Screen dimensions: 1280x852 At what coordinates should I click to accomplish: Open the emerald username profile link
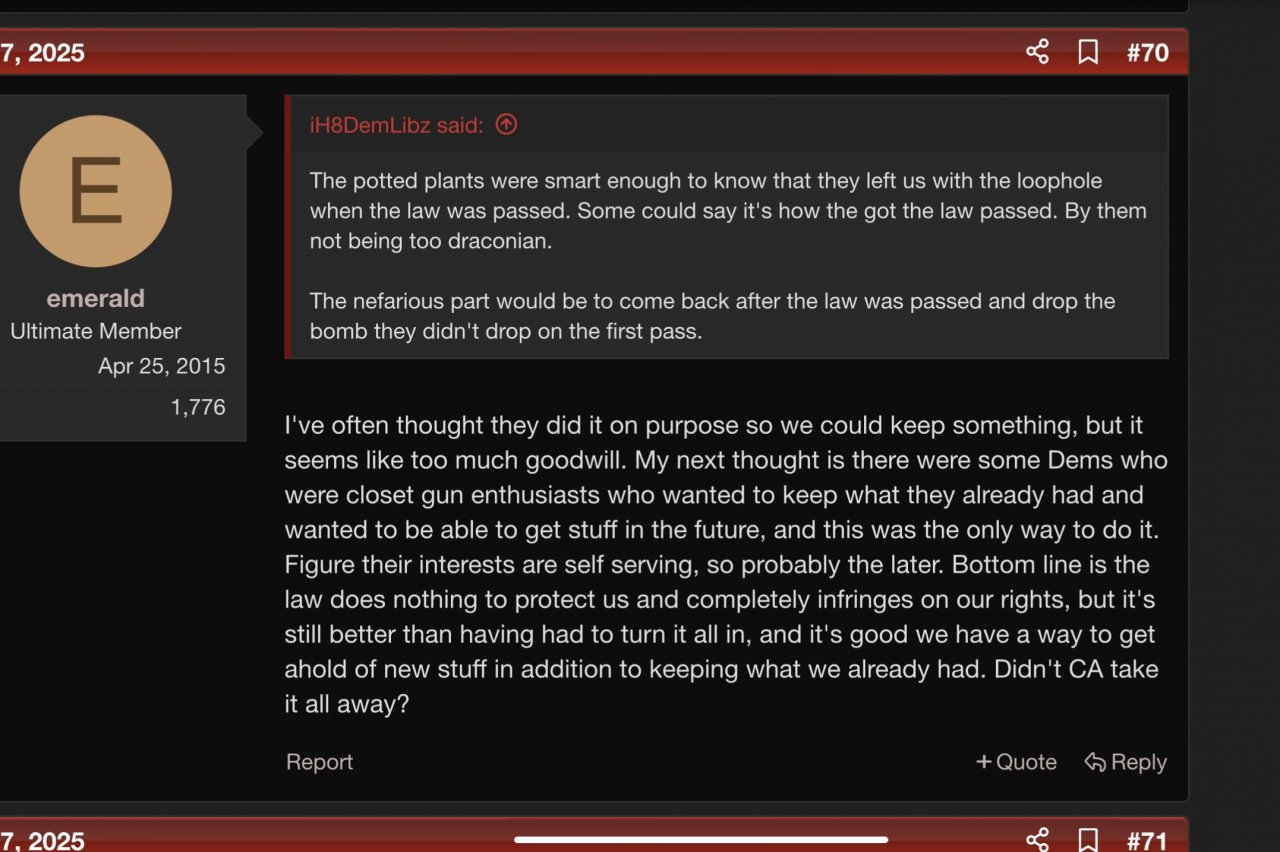(96, 298)
